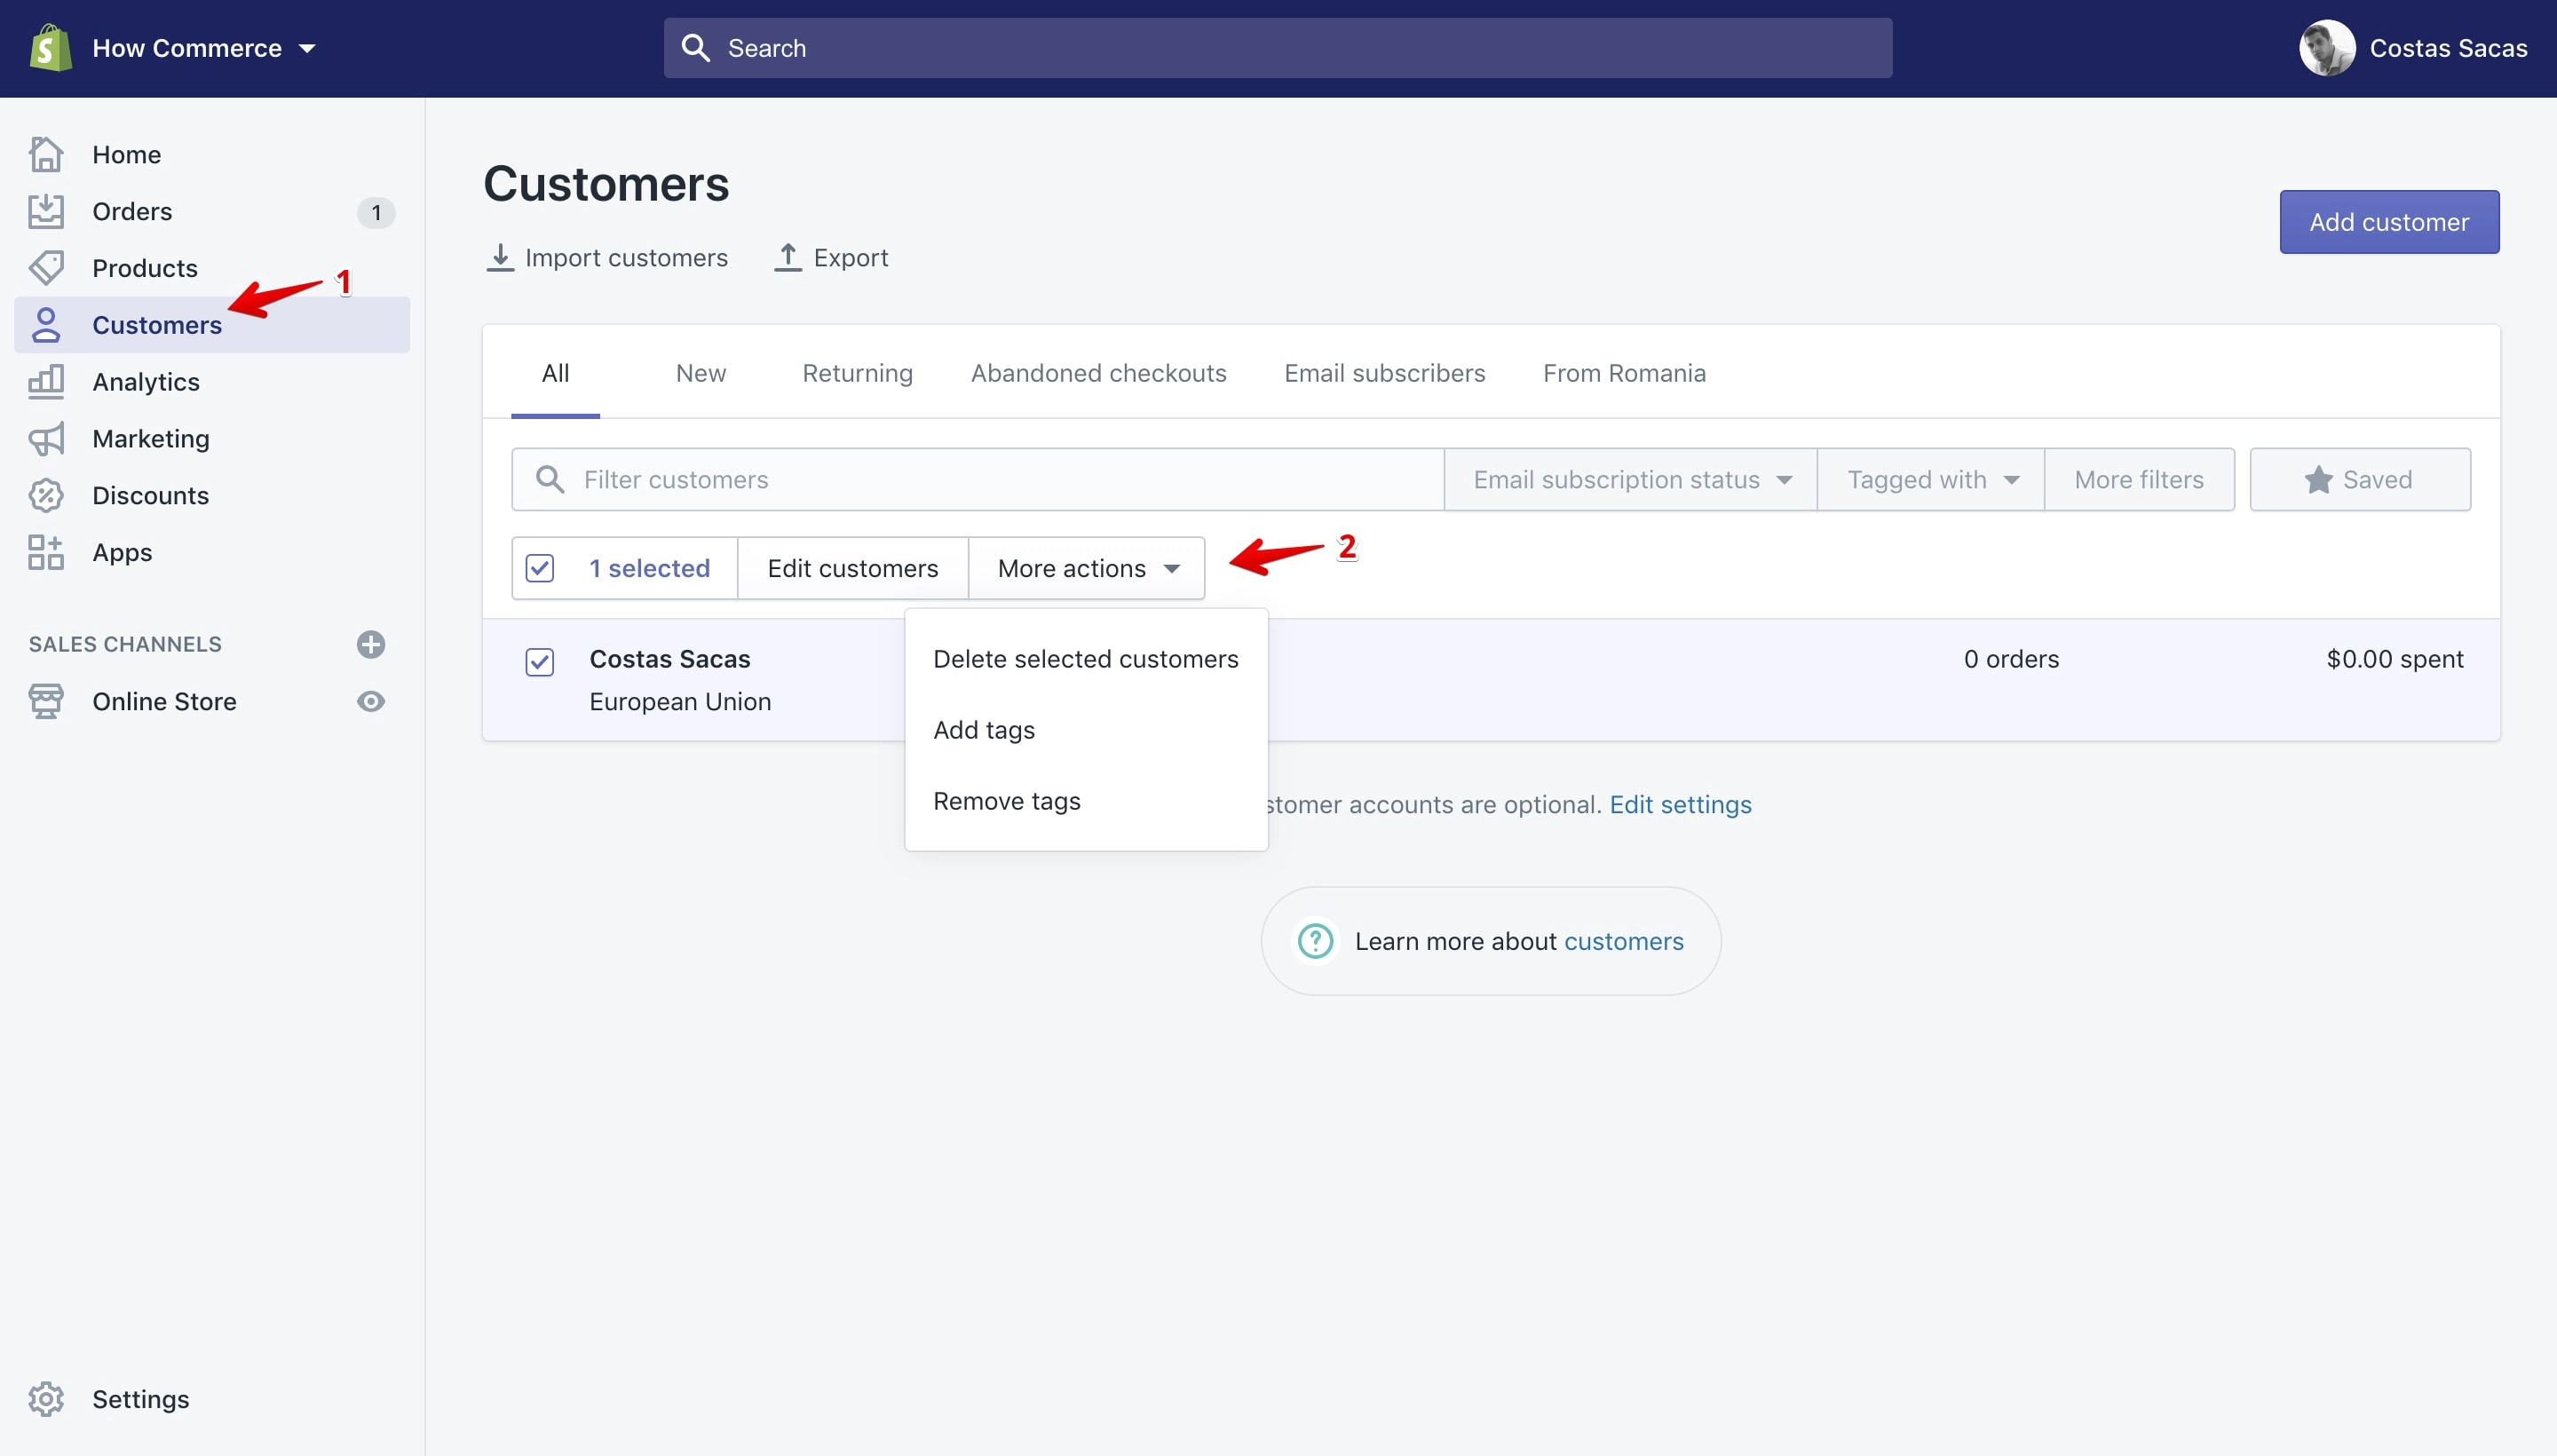The image size is (2557, 1456).
Task: Go to Home in sidebar
Action: (x=127, y=154)
